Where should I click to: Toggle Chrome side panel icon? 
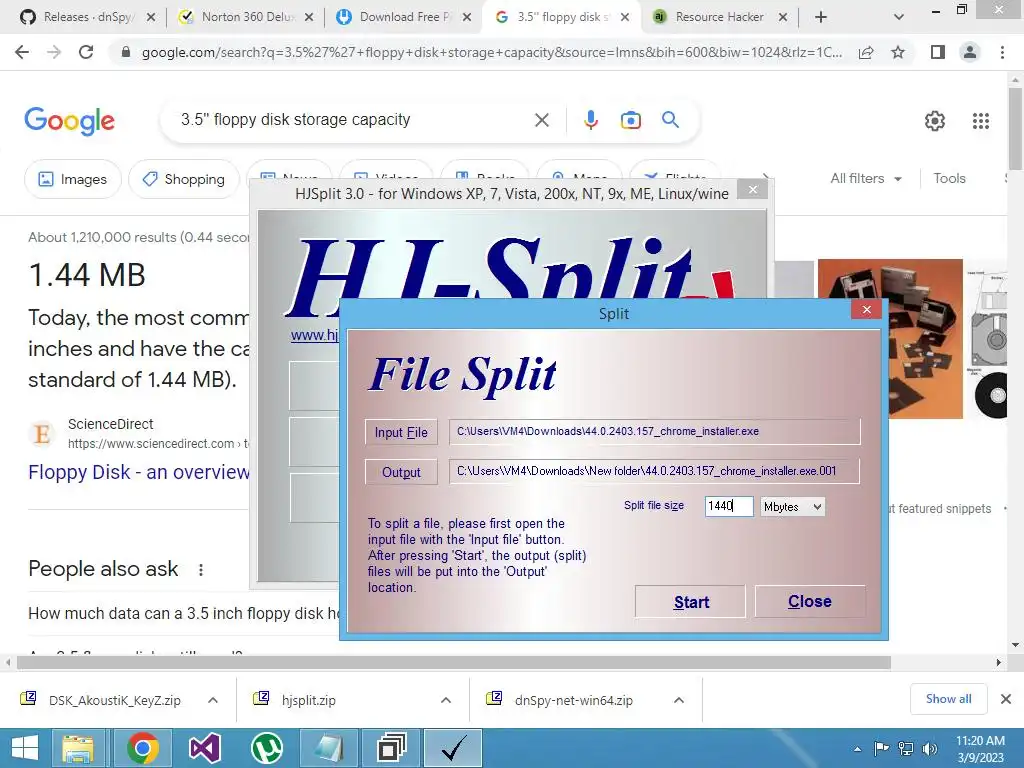(938, 52)
